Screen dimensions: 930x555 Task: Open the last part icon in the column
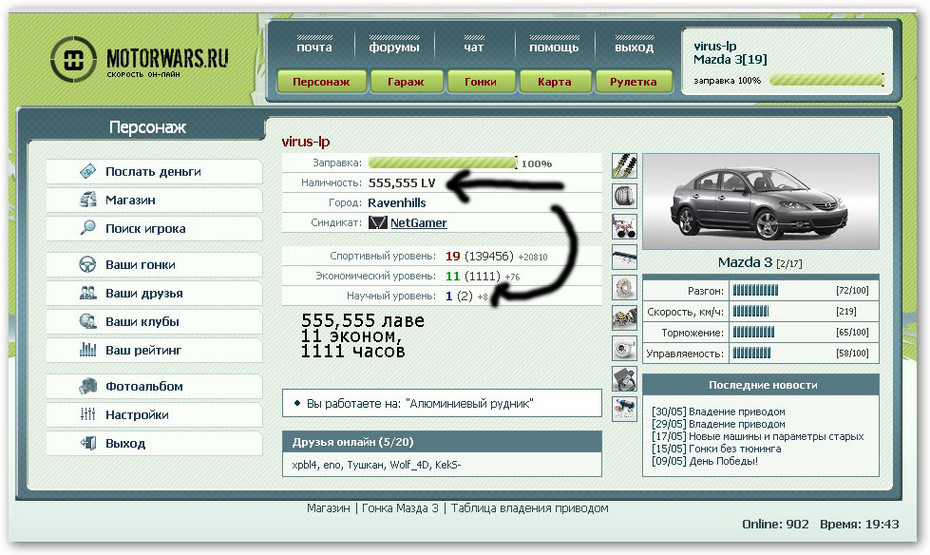point(624,409)
